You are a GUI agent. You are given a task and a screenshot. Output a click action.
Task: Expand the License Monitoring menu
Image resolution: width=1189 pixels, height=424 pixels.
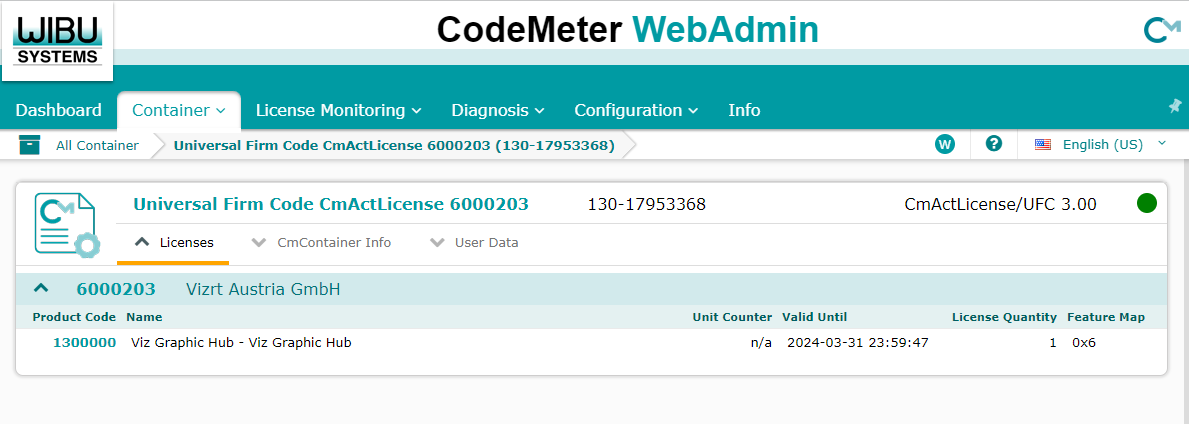338,110
